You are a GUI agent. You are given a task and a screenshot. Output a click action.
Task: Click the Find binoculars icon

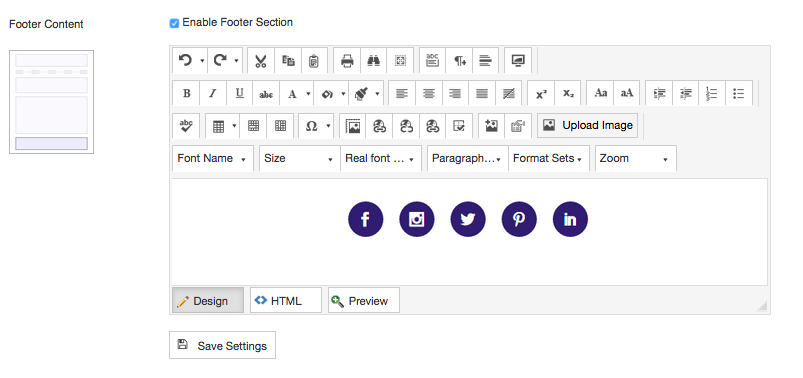[x=374, y=61]
